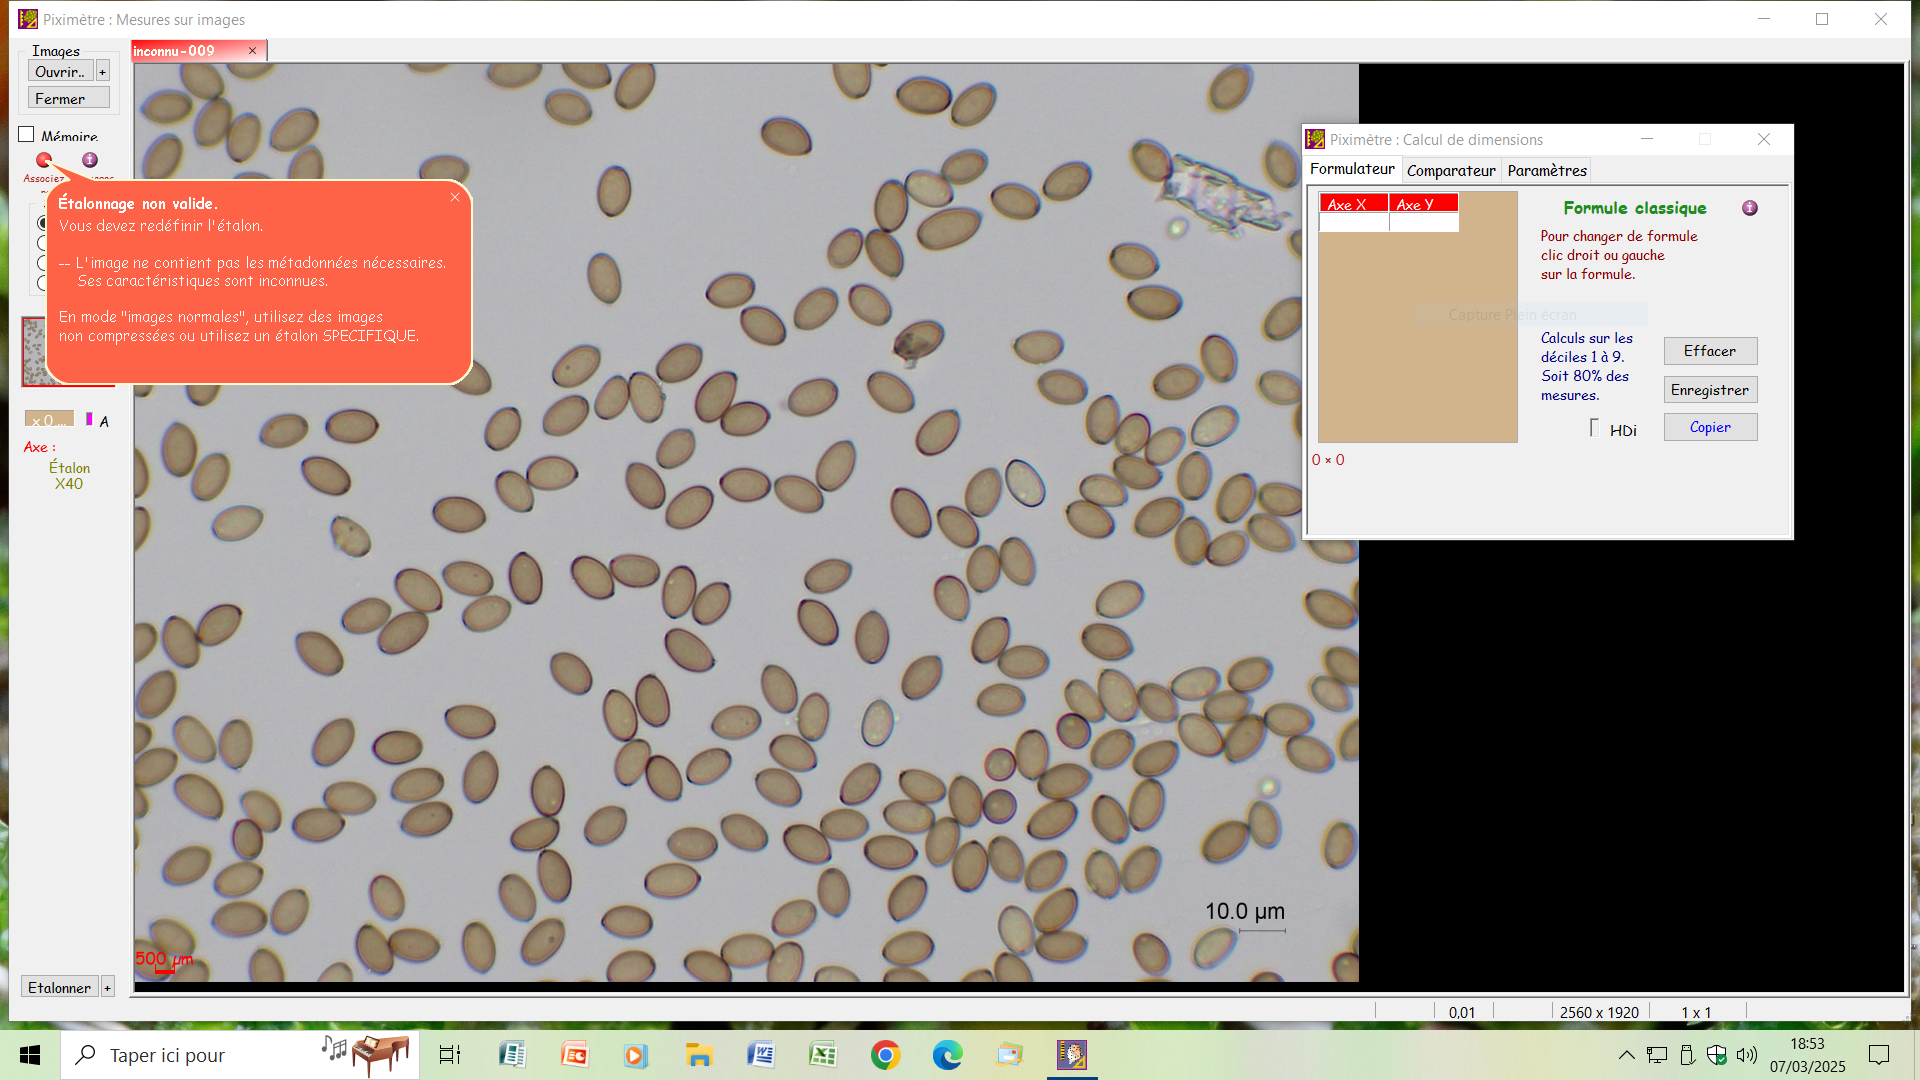Click the info icon beside Formule classique
Screen dimensions: 1920x1080
click(1749, 208)
